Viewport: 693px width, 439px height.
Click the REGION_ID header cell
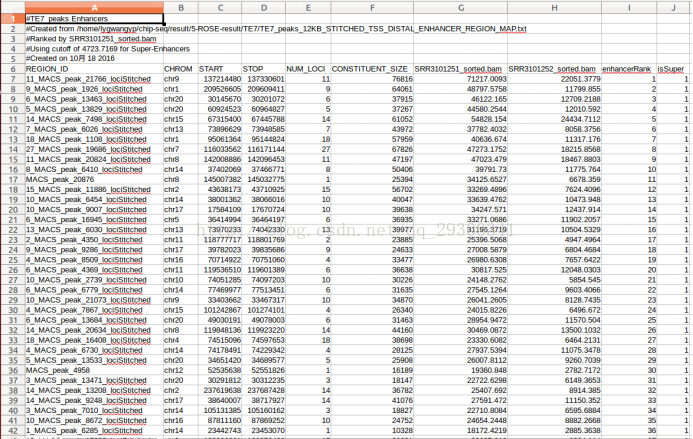click(94, 69)
